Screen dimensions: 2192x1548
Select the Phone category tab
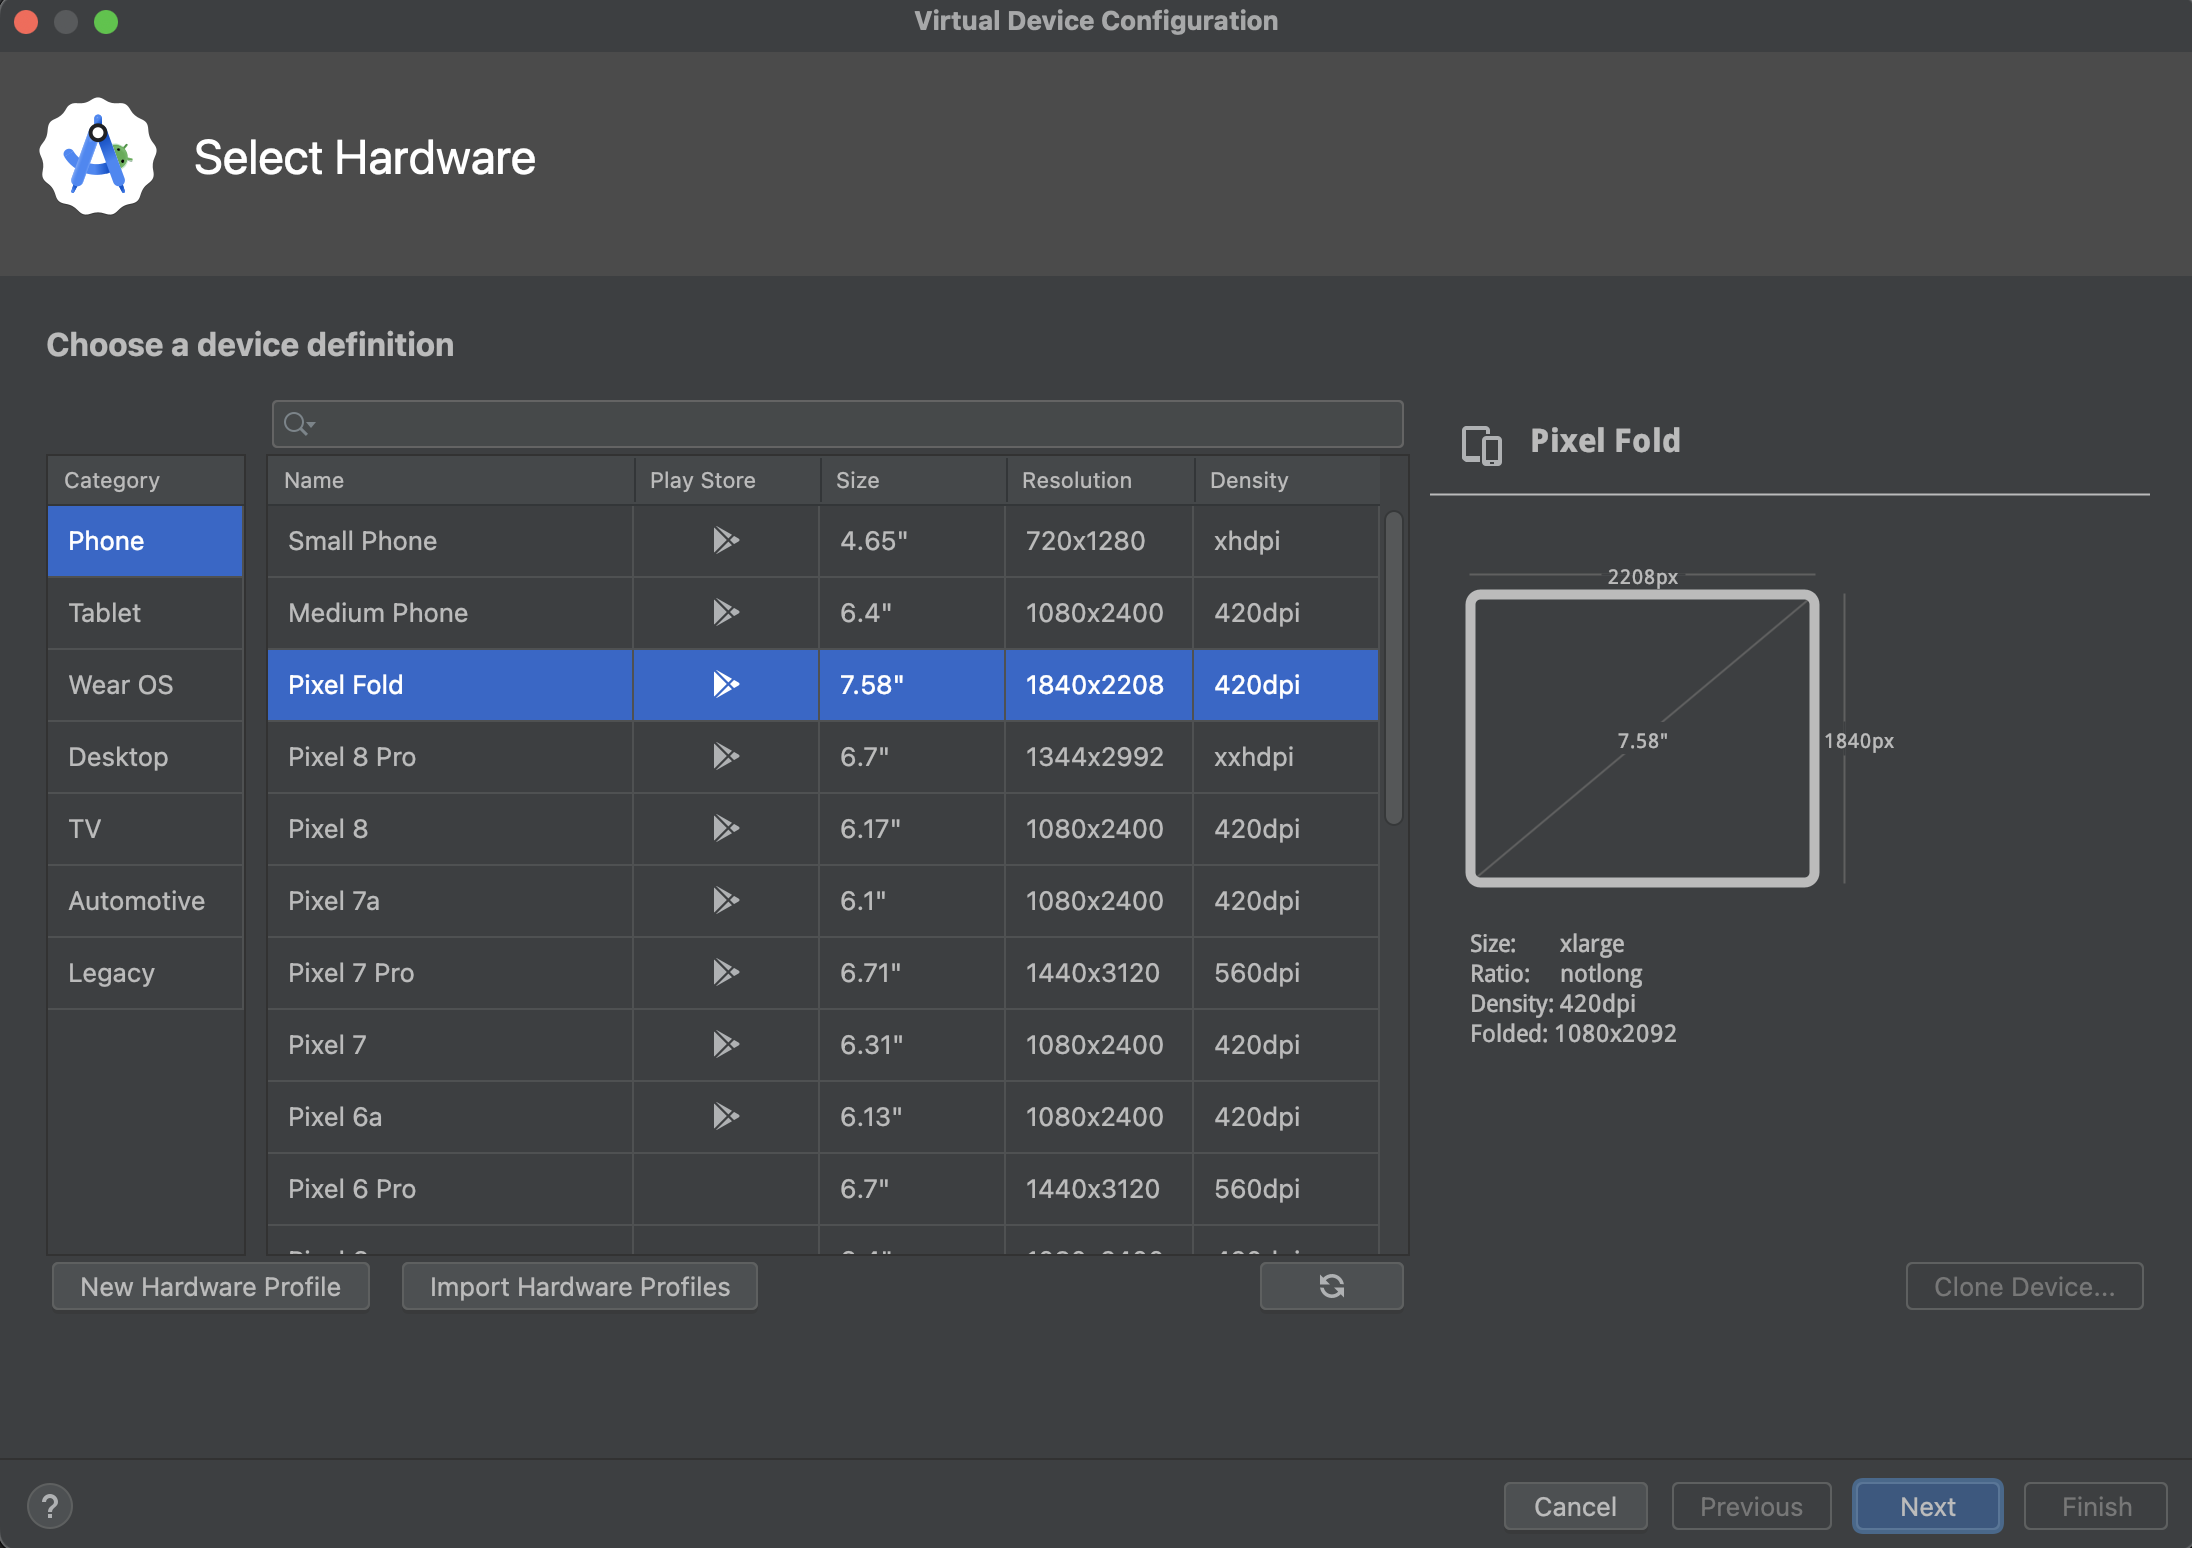tap(142, 539)
